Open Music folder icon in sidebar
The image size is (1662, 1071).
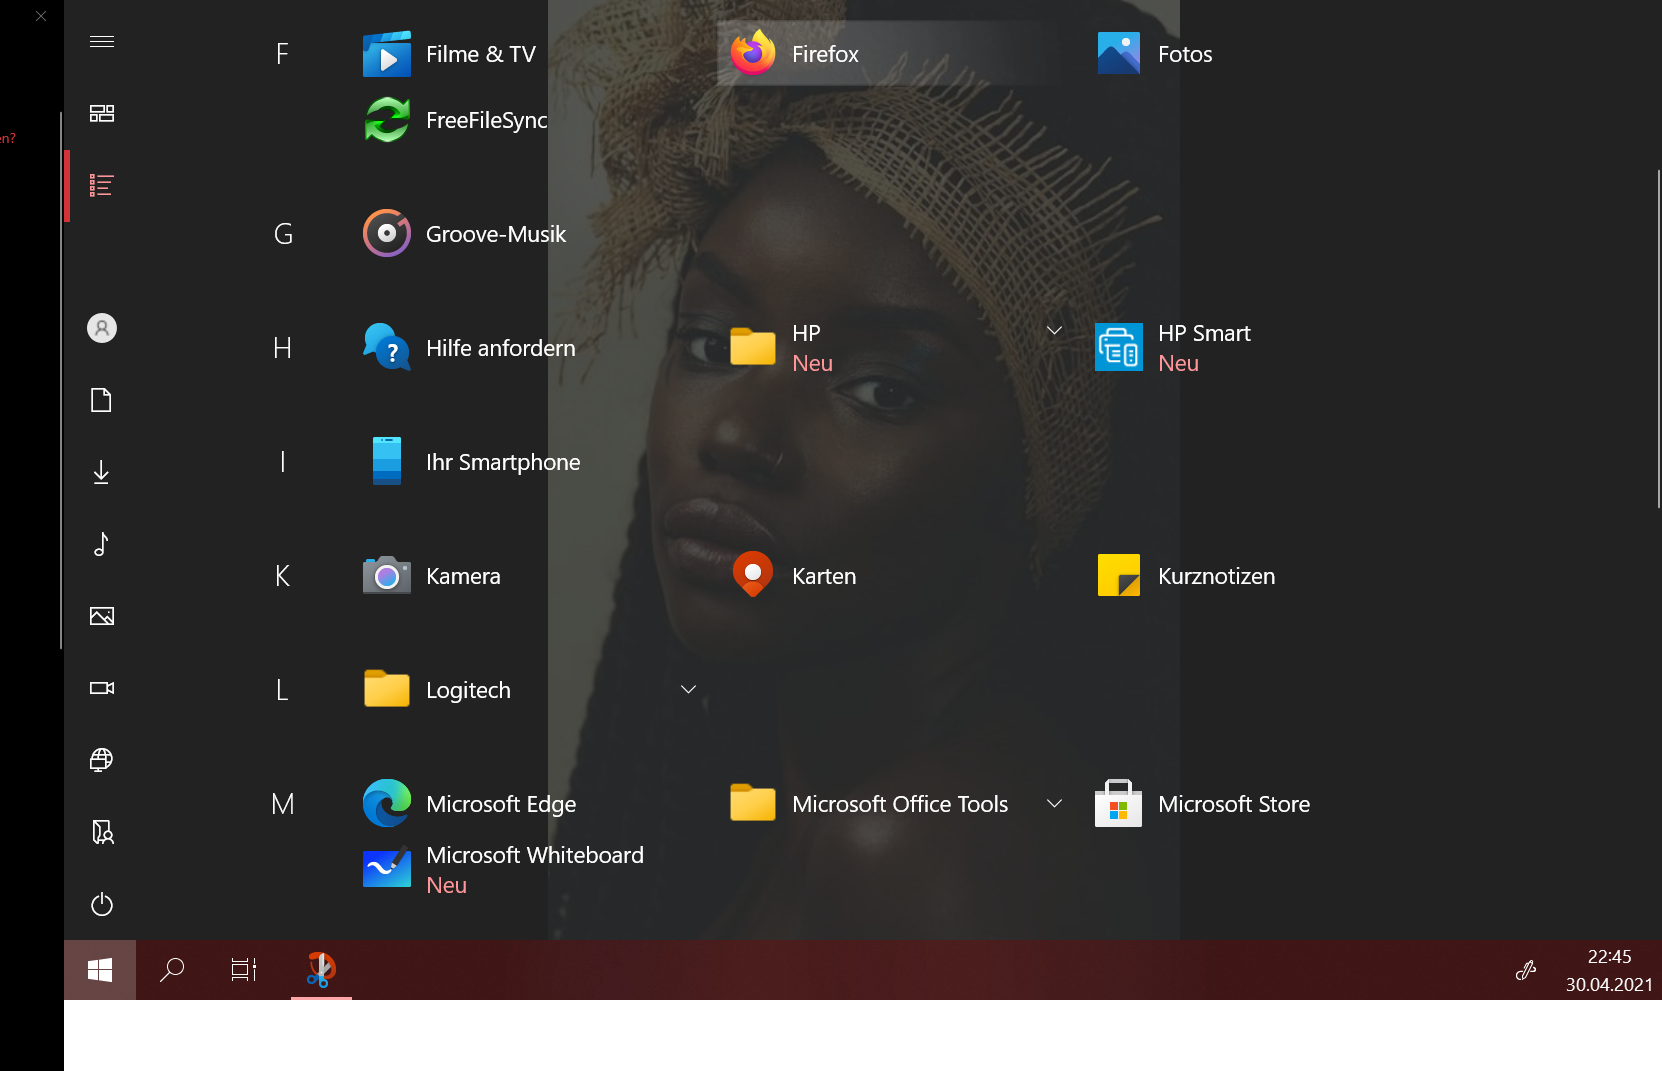coord(102,544)
